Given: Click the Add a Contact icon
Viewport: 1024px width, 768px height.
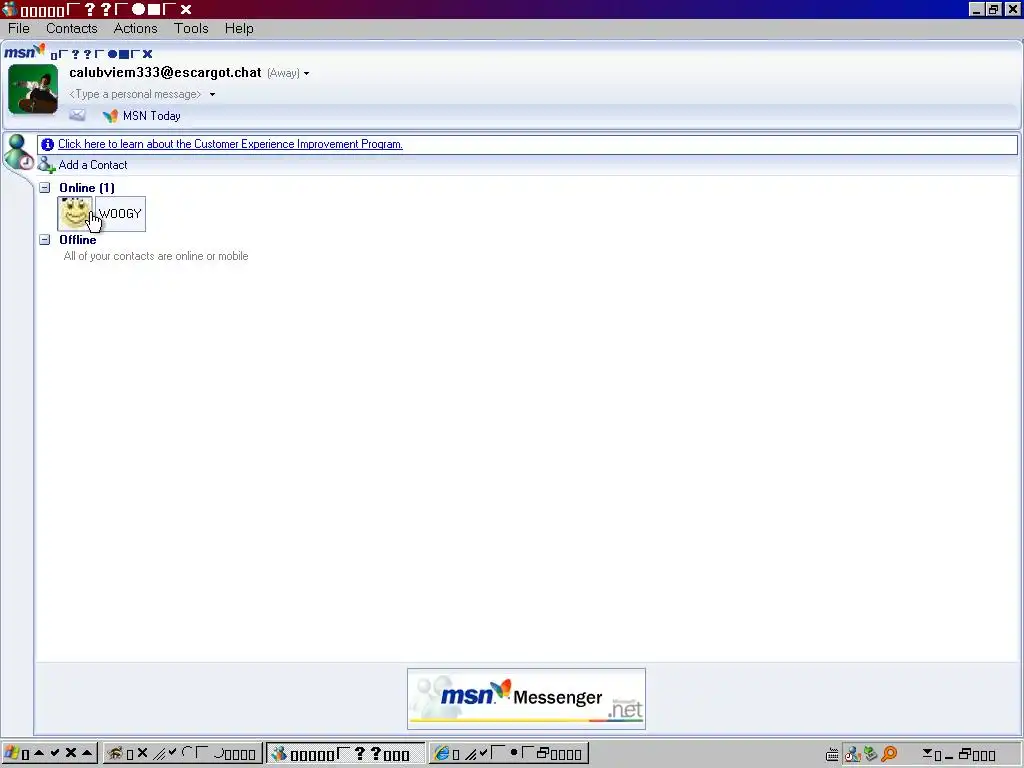Looking at the screenshot, I should point(46,165).
